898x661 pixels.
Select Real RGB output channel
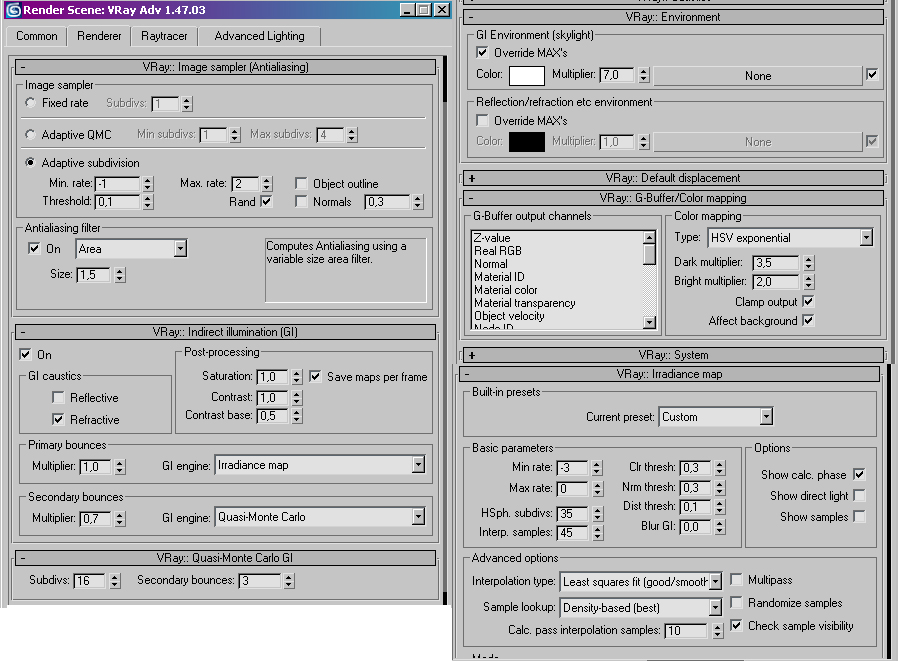point(498,251)
